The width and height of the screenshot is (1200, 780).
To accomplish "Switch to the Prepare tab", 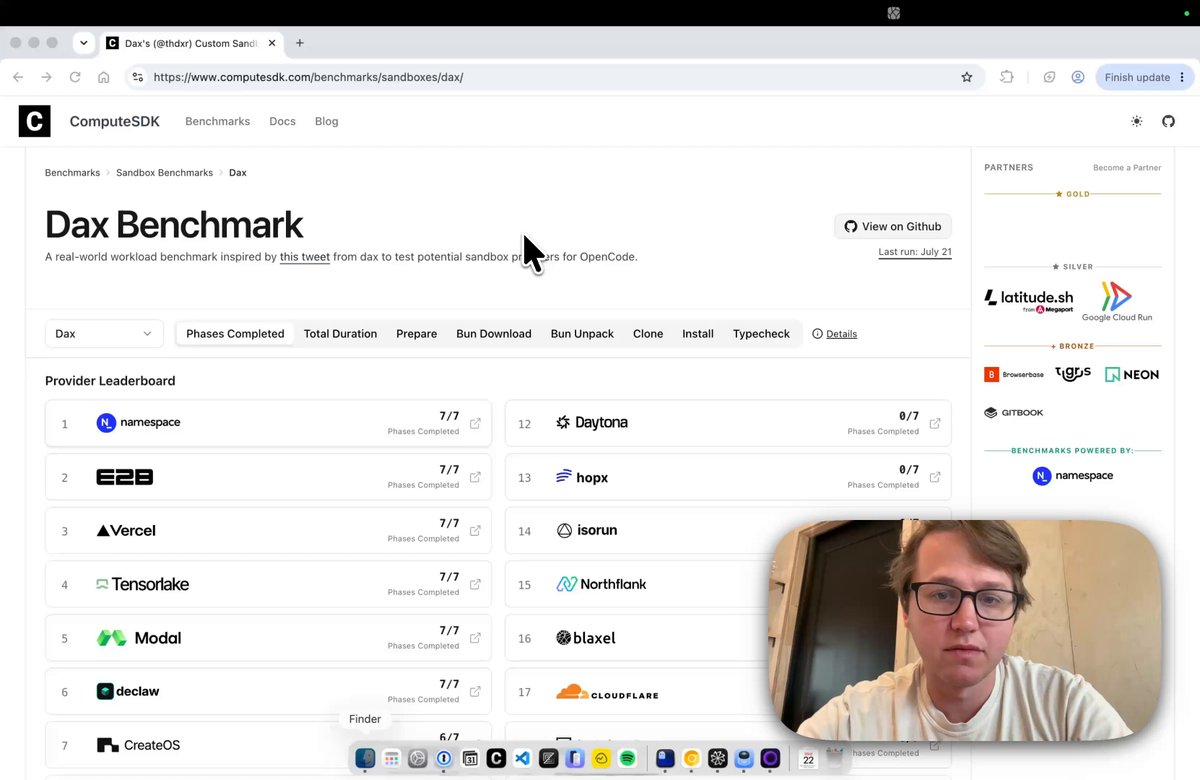I will (416, 334).
